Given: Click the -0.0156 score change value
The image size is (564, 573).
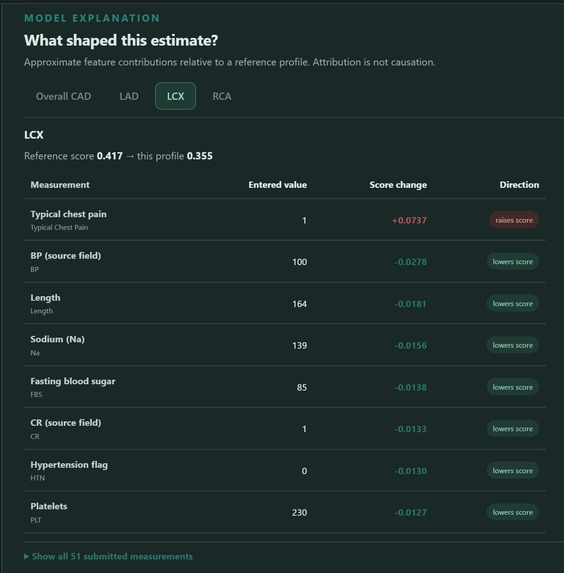Looking at the screenshot, I should [x=410, y=346].
